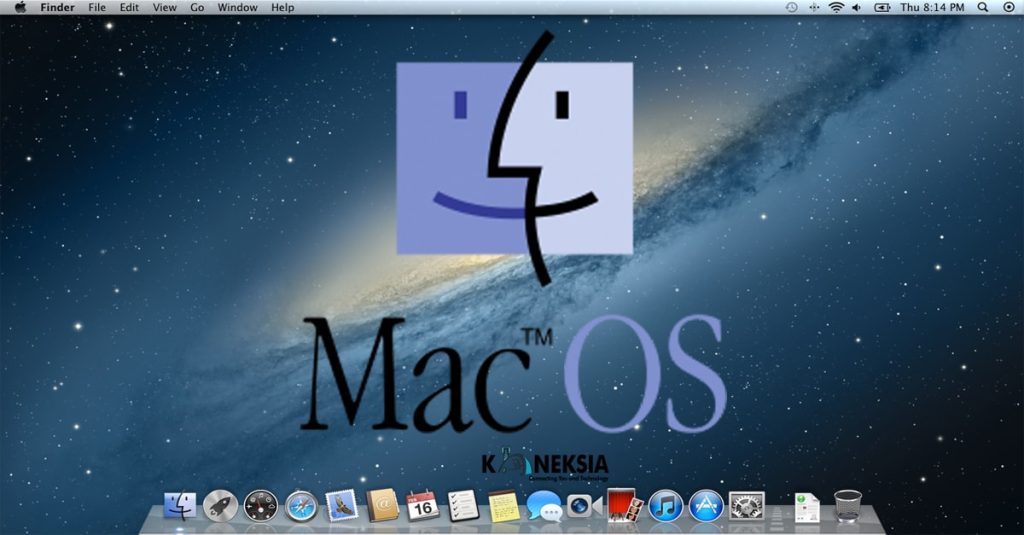This screenshot has height=535, width=1024.
Task: Launch Reminders checklist icon
Action: click(x=463, y=505)
